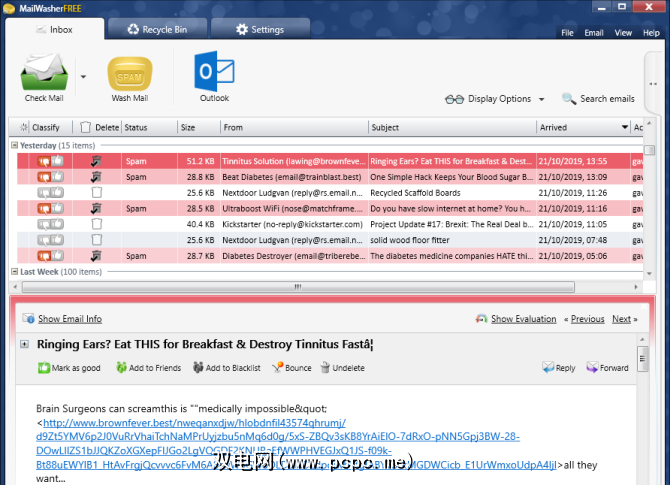Open the View menu
Screen dimensions: 670x485
coord(623,33)
